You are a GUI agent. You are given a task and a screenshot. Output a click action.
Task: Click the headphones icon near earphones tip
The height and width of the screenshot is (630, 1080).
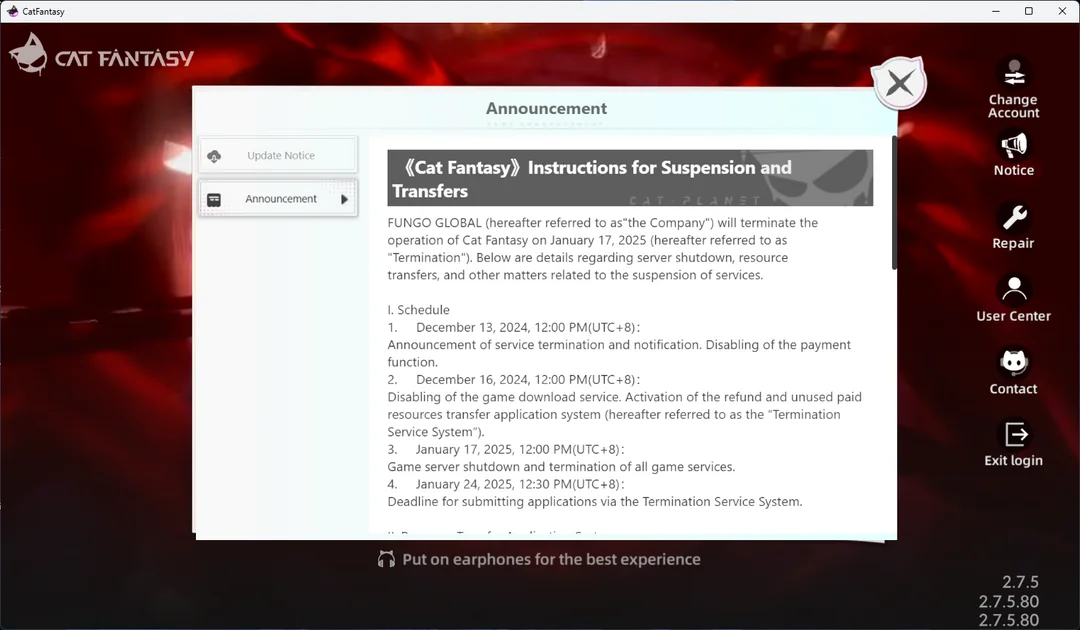pyautogui.click(x=386, y=559)
